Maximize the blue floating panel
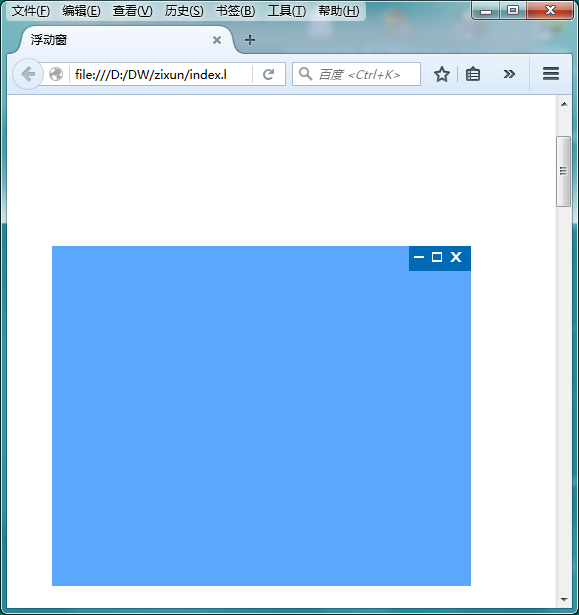Viewport: 579px width, 615px height. [x=437, y=257]
